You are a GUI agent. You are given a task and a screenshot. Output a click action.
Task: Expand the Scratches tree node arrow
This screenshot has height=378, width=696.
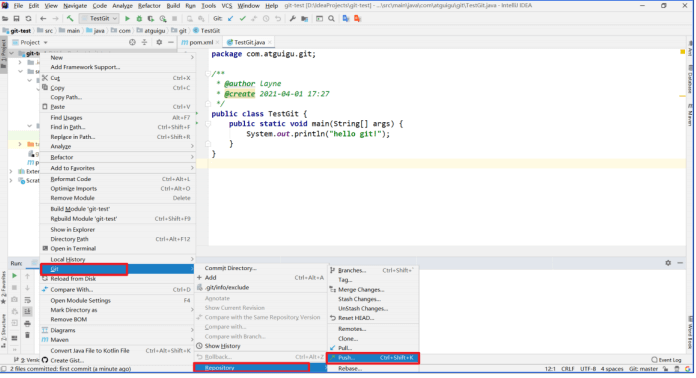(11, 181)
